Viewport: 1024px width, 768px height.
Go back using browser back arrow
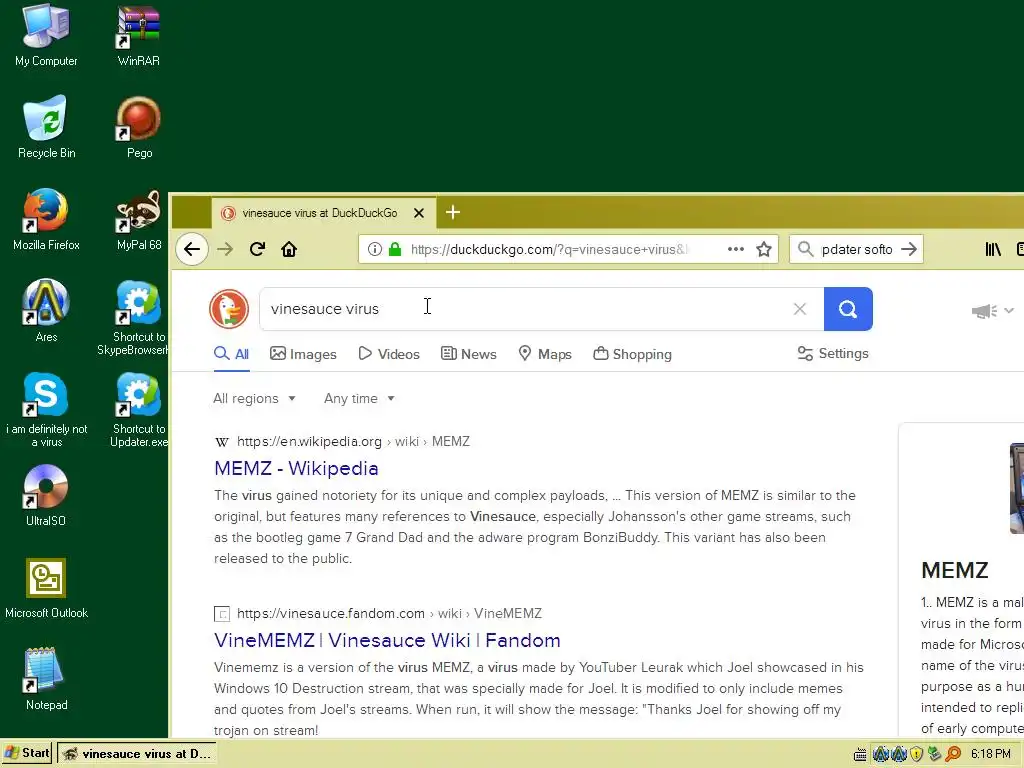pos(192,249)
